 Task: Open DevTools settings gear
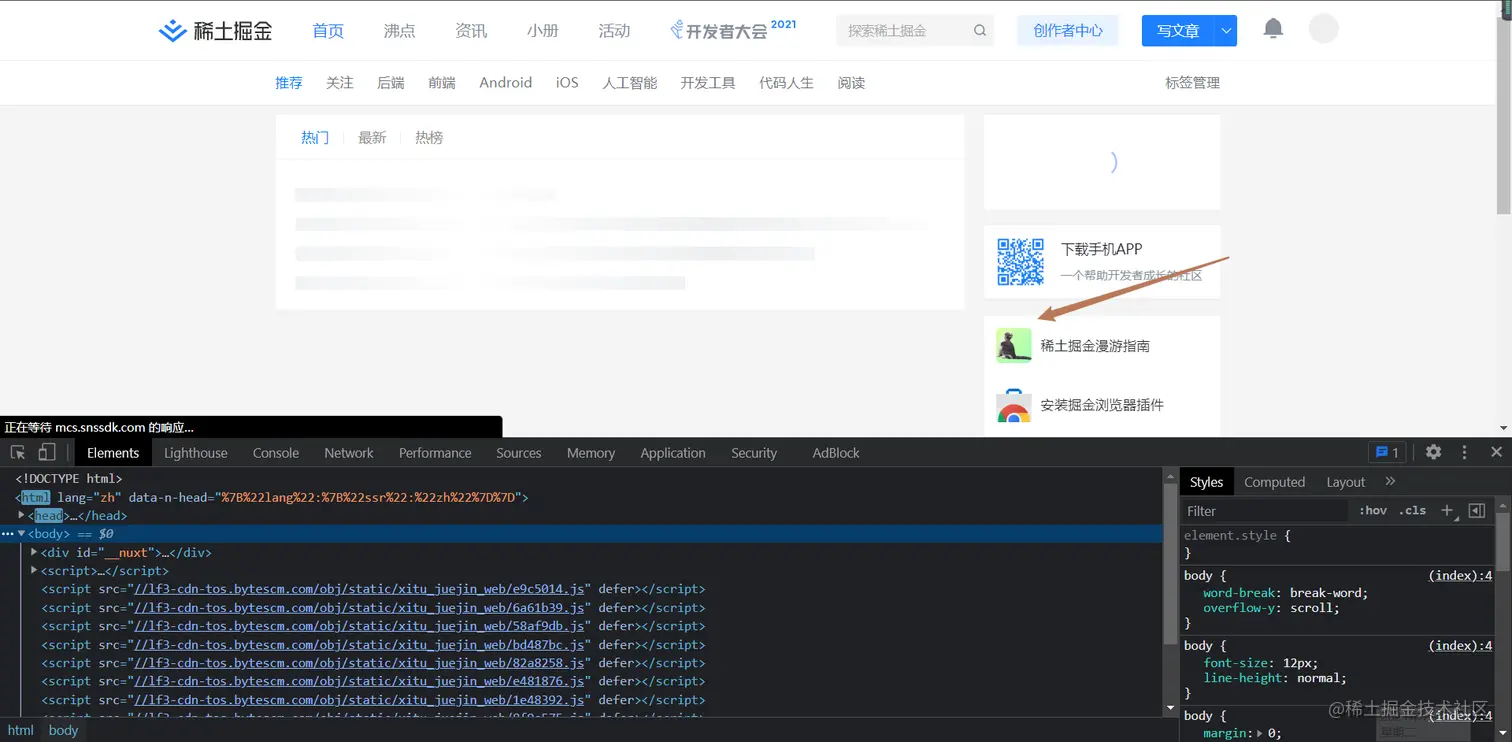coord(1433,452)
